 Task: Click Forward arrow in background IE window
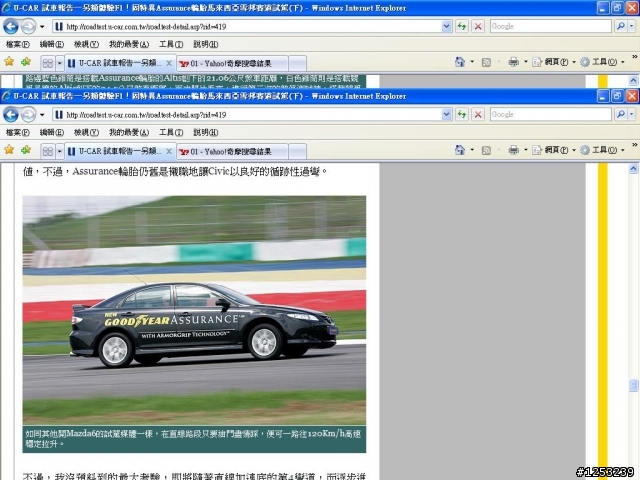(28, 27)
